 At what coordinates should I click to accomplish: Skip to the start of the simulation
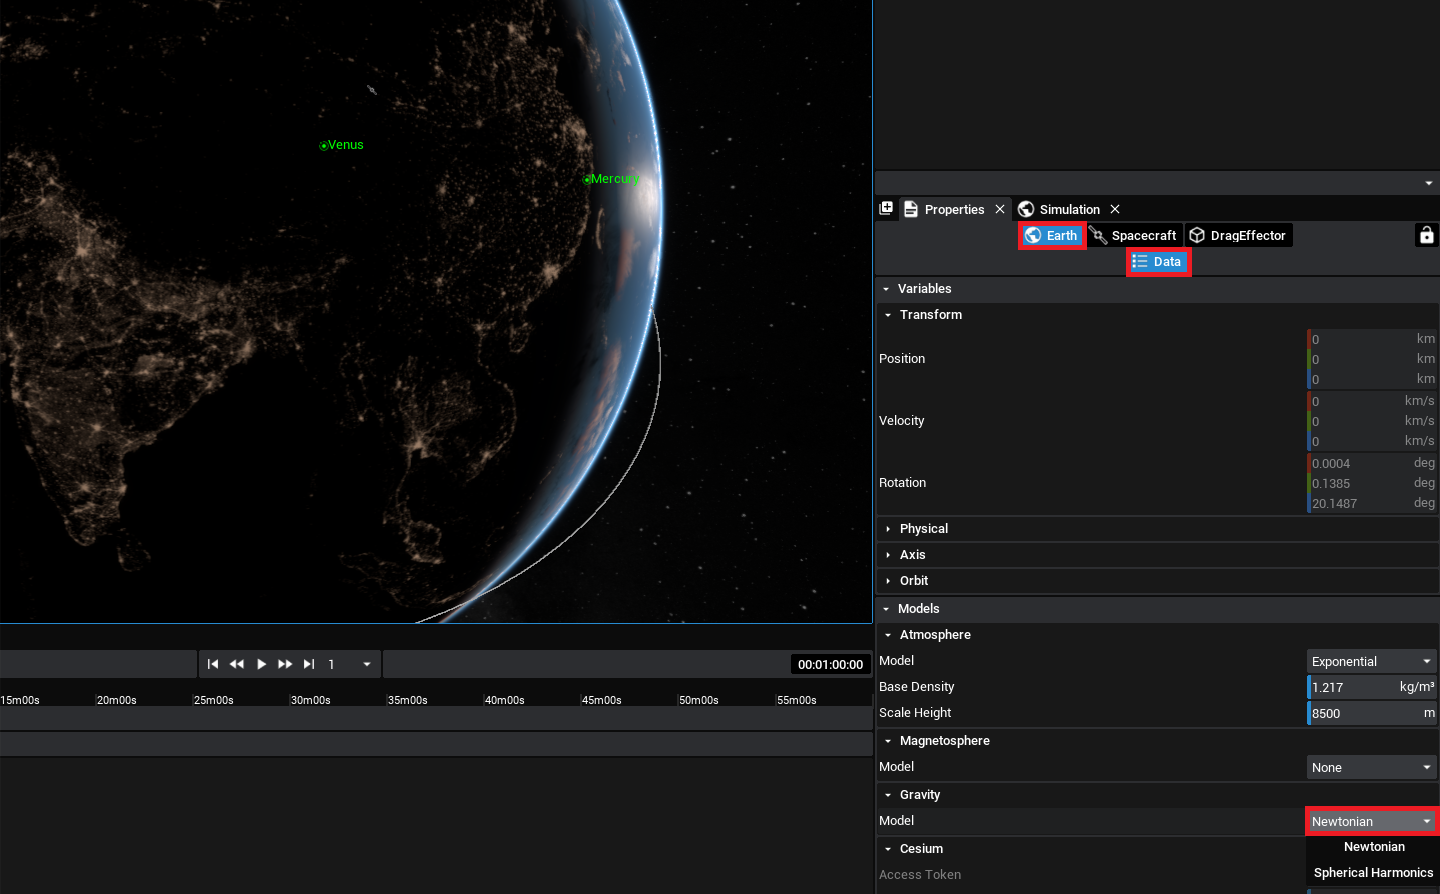[213, 664]
